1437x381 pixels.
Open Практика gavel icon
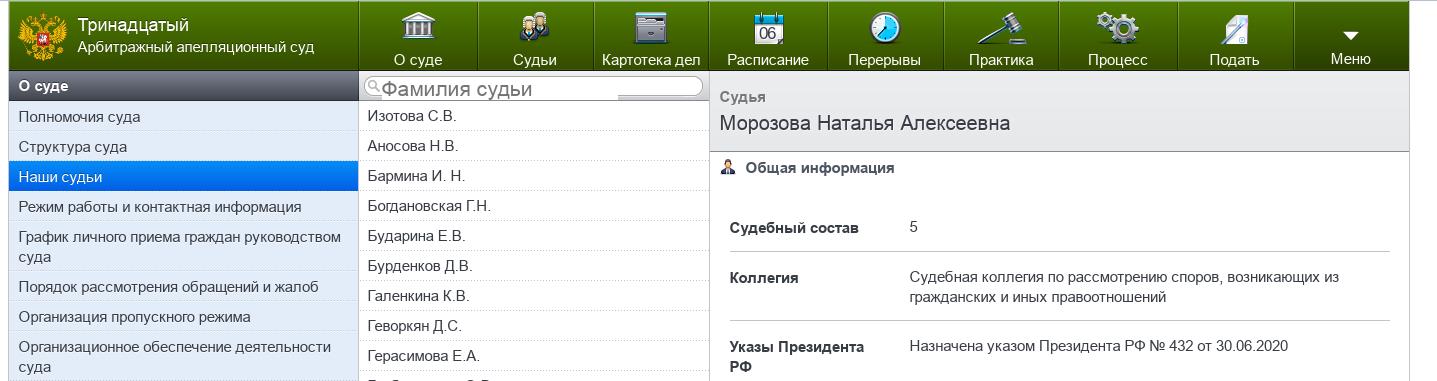pyautogui.click(x=1001, y=27)
